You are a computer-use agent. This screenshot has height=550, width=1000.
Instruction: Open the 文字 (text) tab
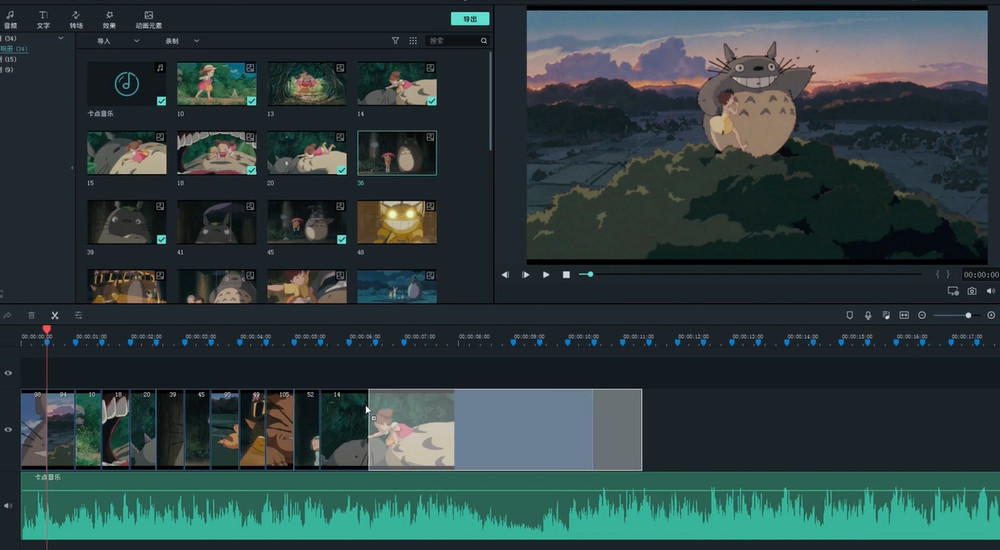pos(43,19)
